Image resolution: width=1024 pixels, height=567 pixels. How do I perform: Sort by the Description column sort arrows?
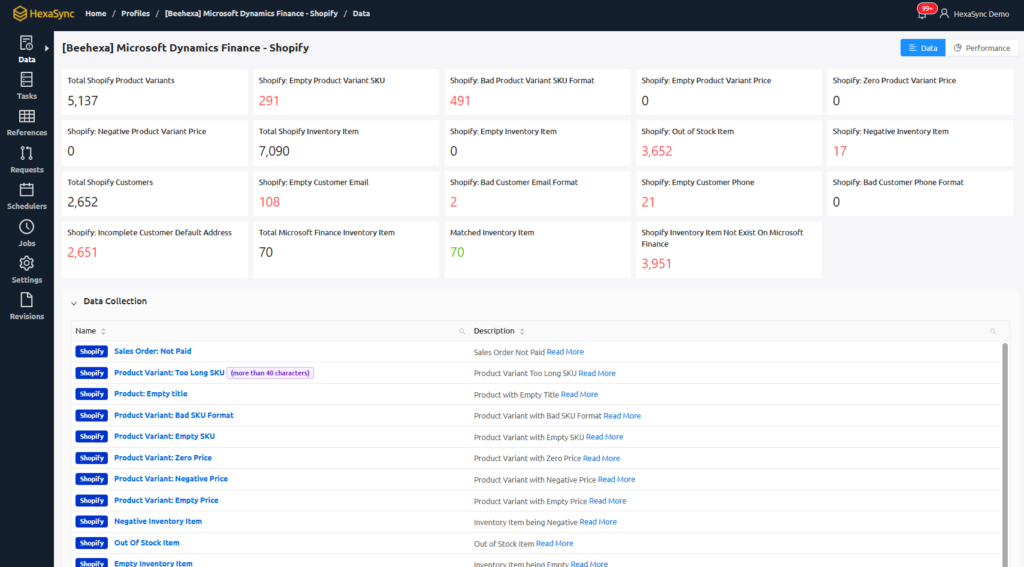point(522,331)
